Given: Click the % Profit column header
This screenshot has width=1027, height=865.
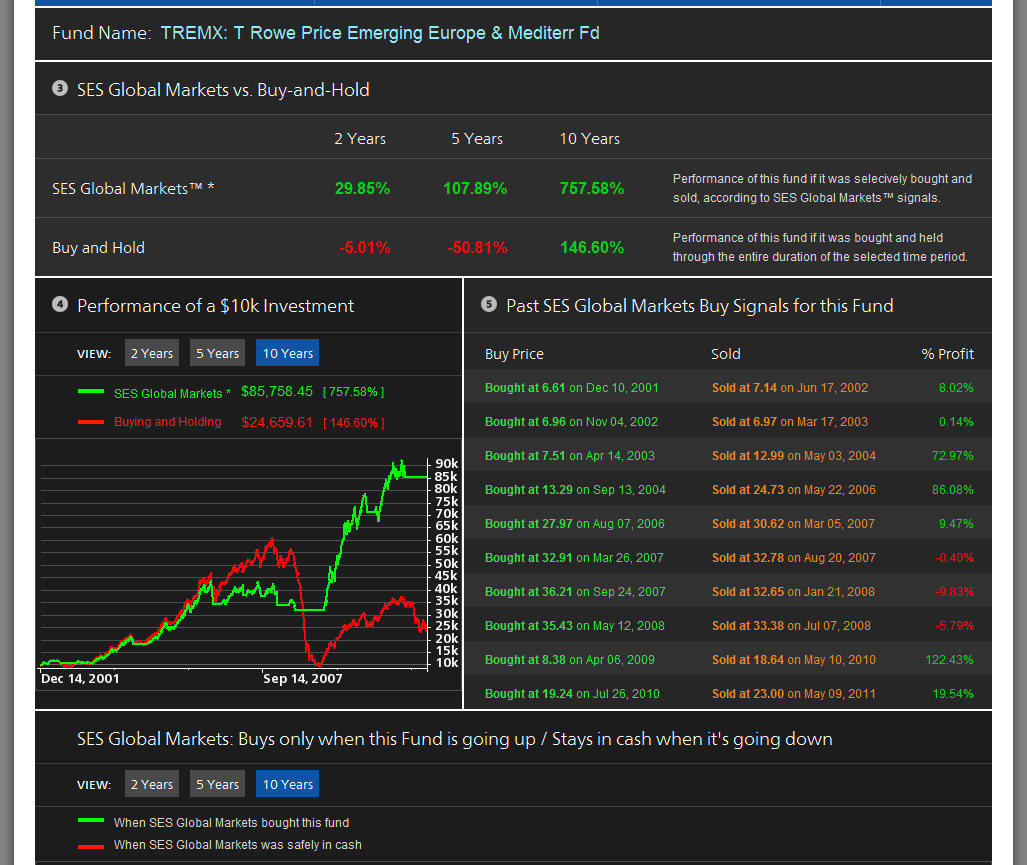Looking at the screenshot, I should tap(947, 354).
